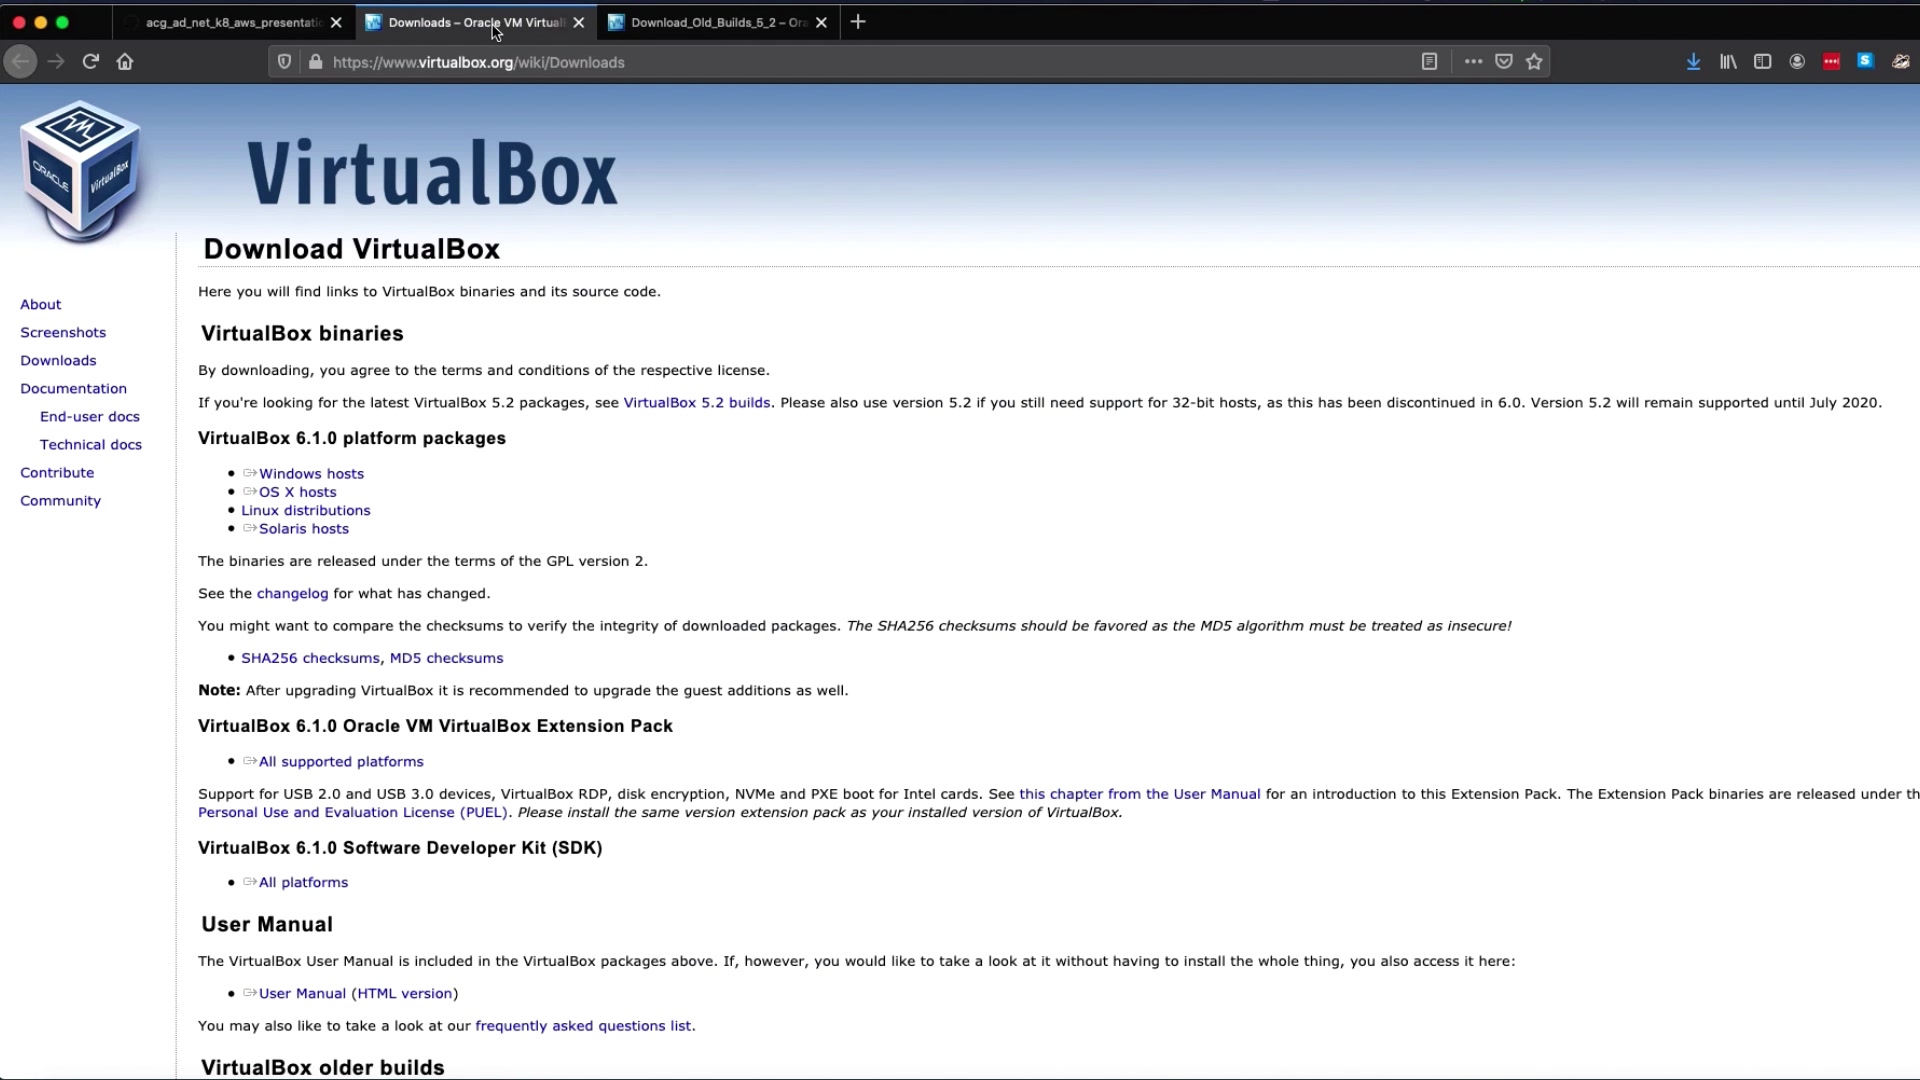Click the browser reload icon
The image size is (1920, 1080).
coord(90,62)
